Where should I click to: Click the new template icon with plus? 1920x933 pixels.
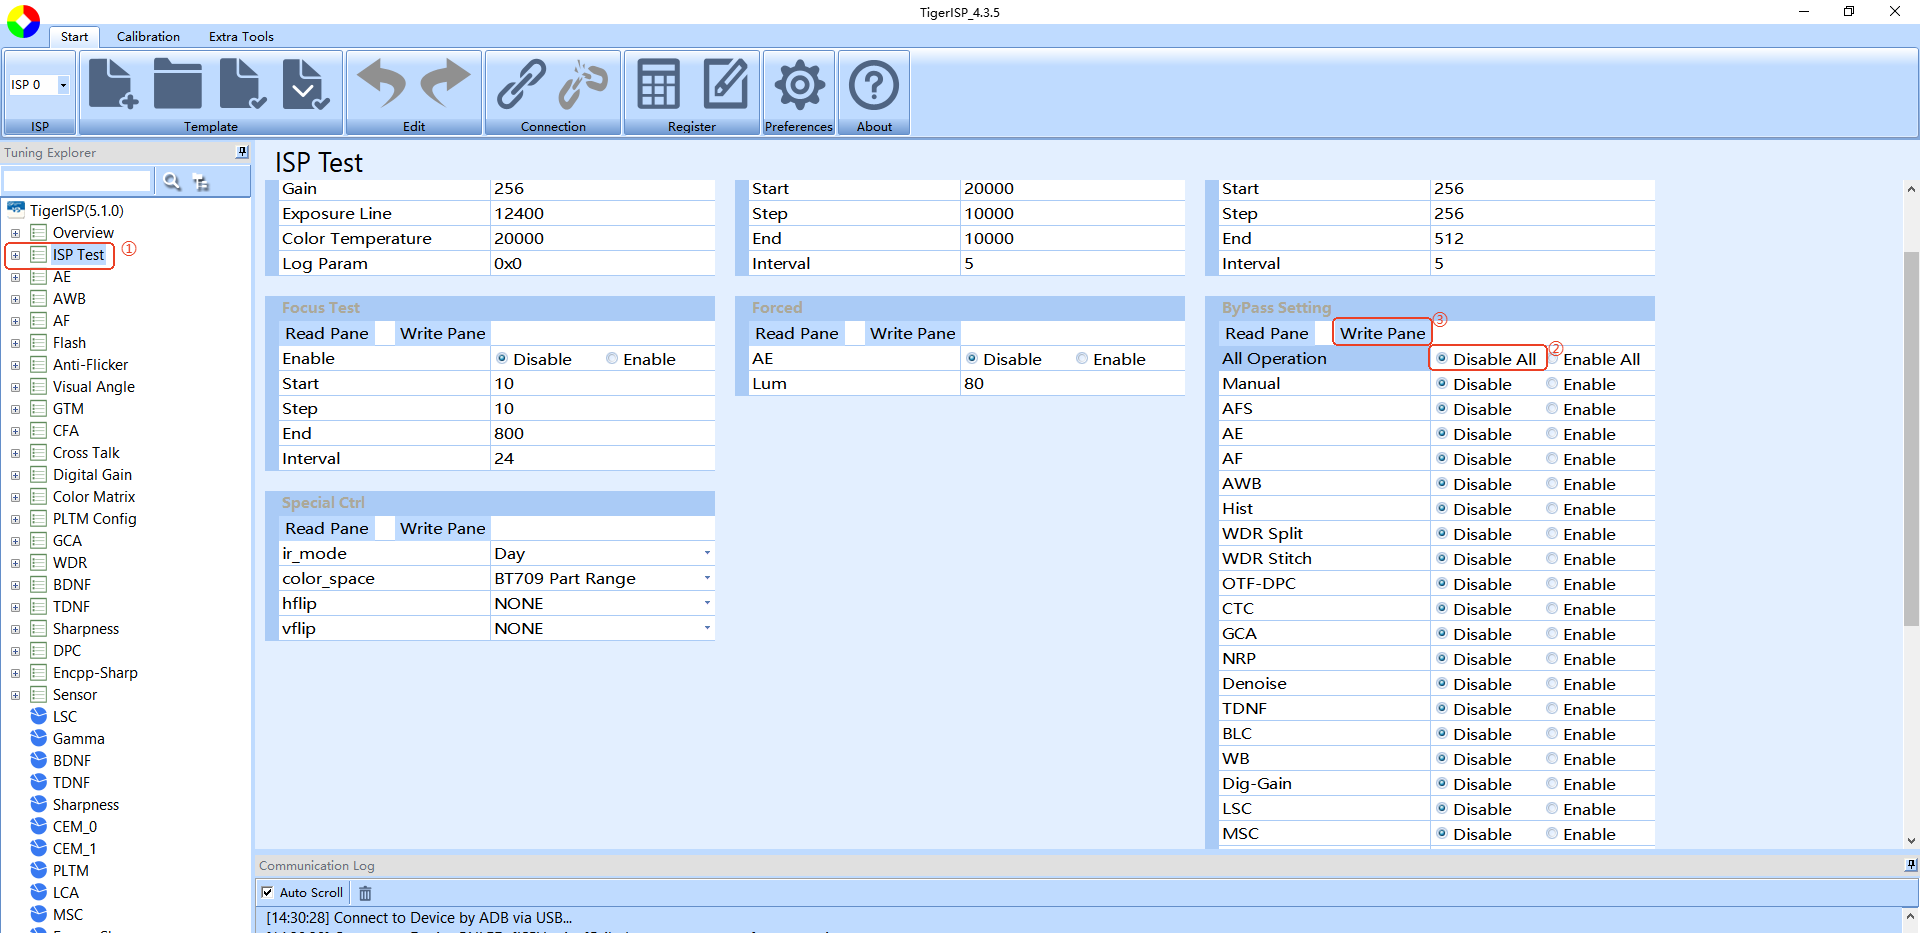[x=113, y=84]
